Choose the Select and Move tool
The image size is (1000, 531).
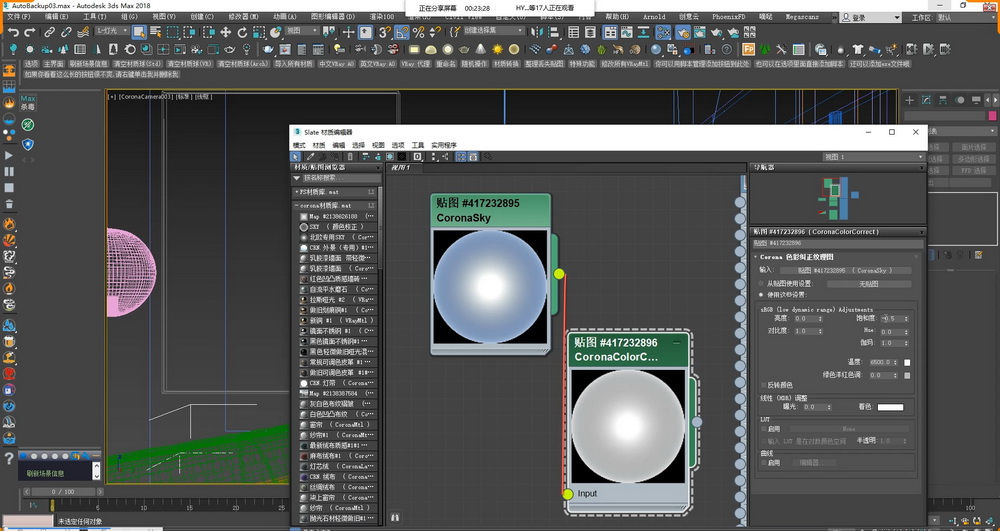[x=225, y=32]
